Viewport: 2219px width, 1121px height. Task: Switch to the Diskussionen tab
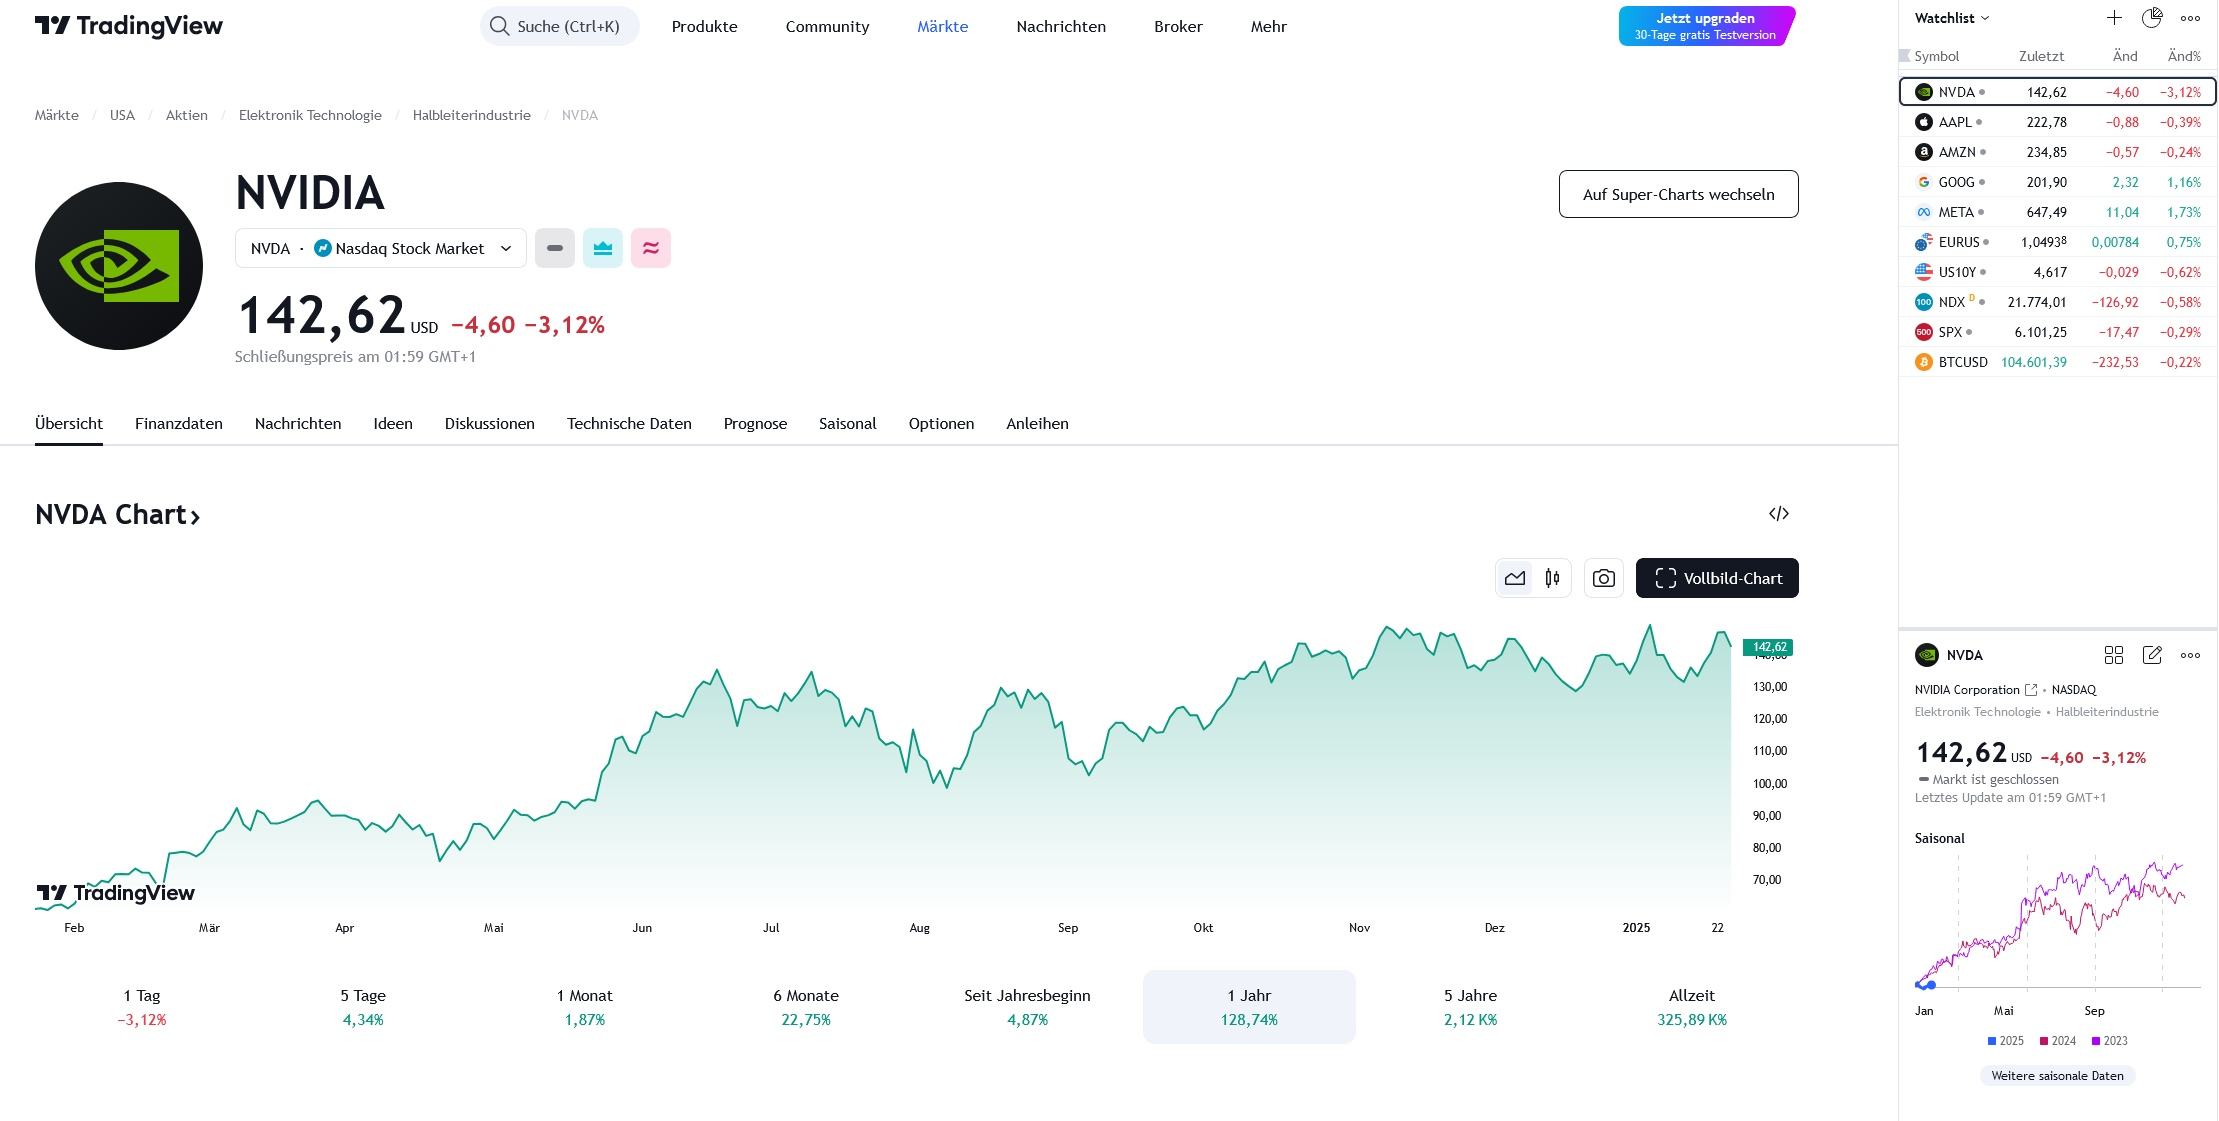pos(490,423)
